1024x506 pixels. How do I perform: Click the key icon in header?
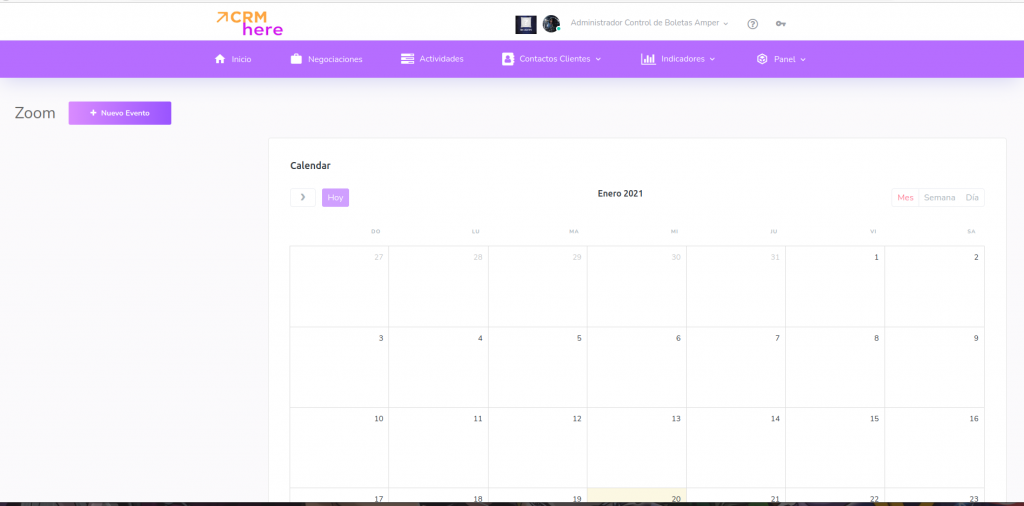(780, 24)
